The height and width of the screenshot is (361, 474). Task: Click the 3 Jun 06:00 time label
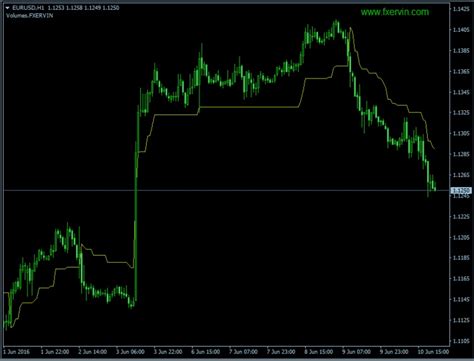pos(130,352)
